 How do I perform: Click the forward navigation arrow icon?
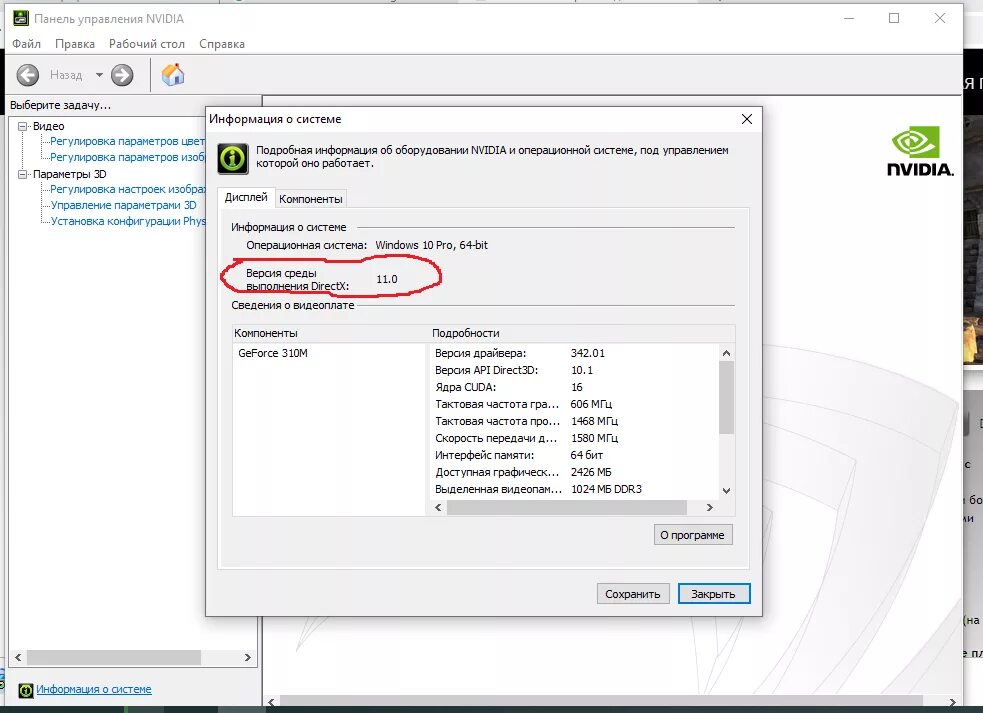[x=122, y=75]
